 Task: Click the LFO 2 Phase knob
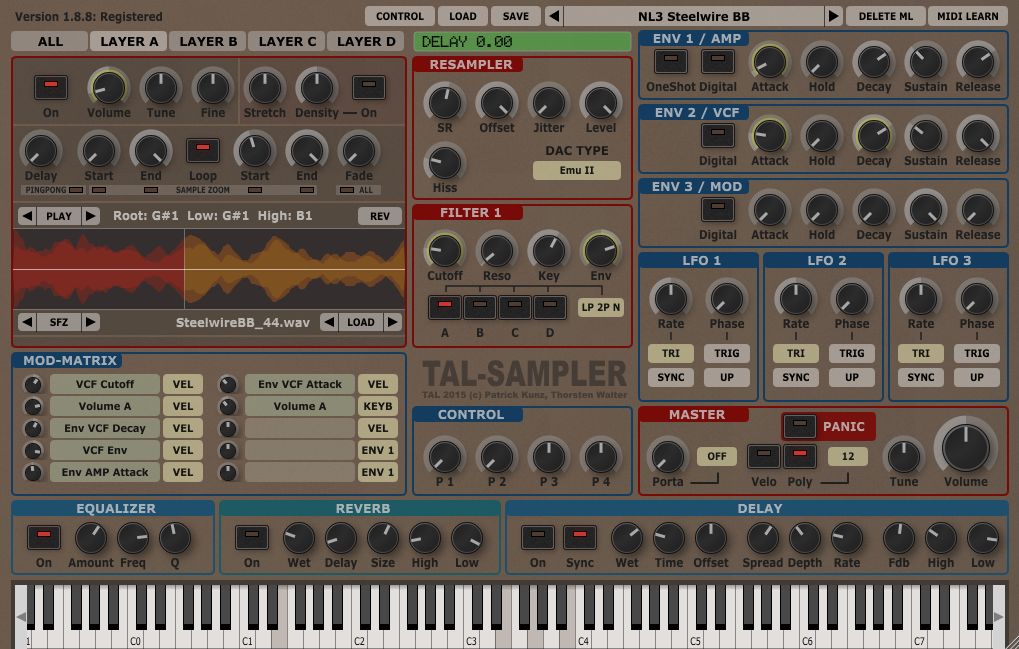[x=851, y=298]
